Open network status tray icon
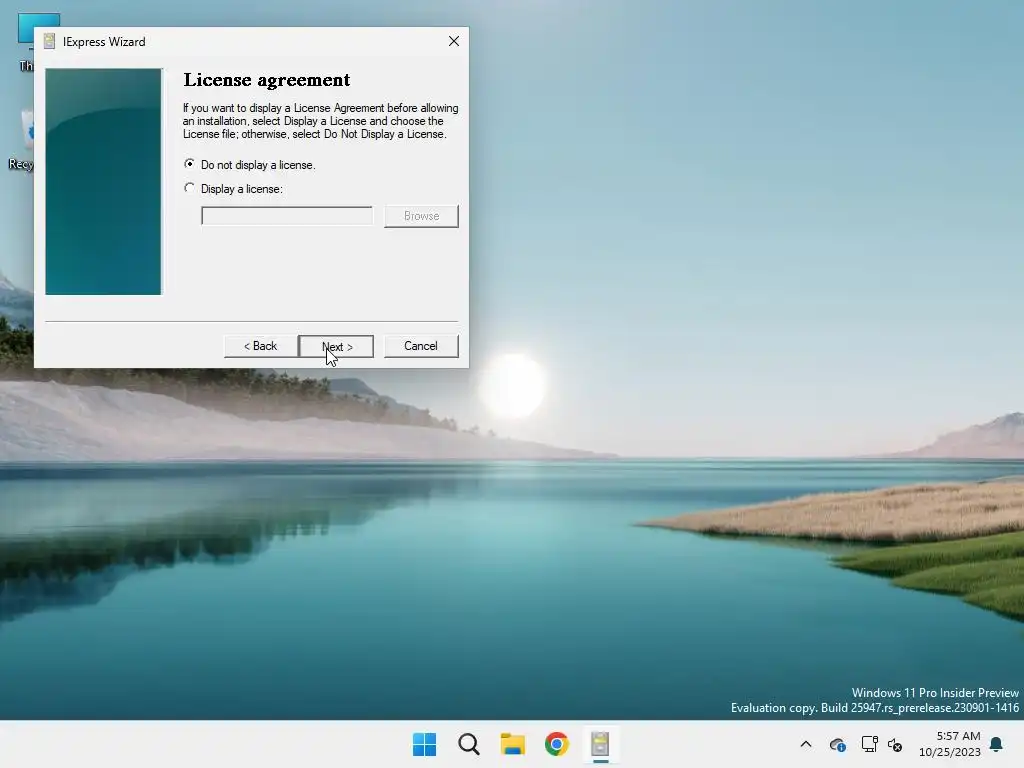Screen dimensions: 1024x768 869,744
